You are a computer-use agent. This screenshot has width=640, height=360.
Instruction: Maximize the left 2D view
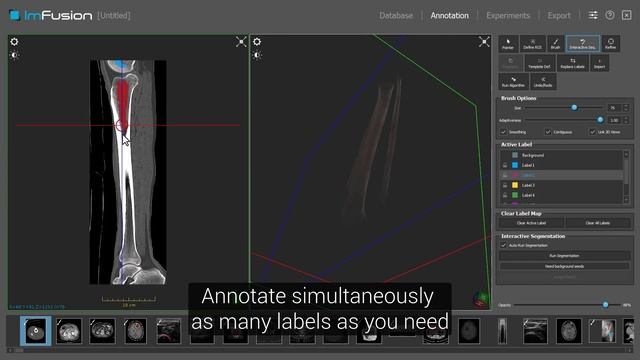pos(241,42)
